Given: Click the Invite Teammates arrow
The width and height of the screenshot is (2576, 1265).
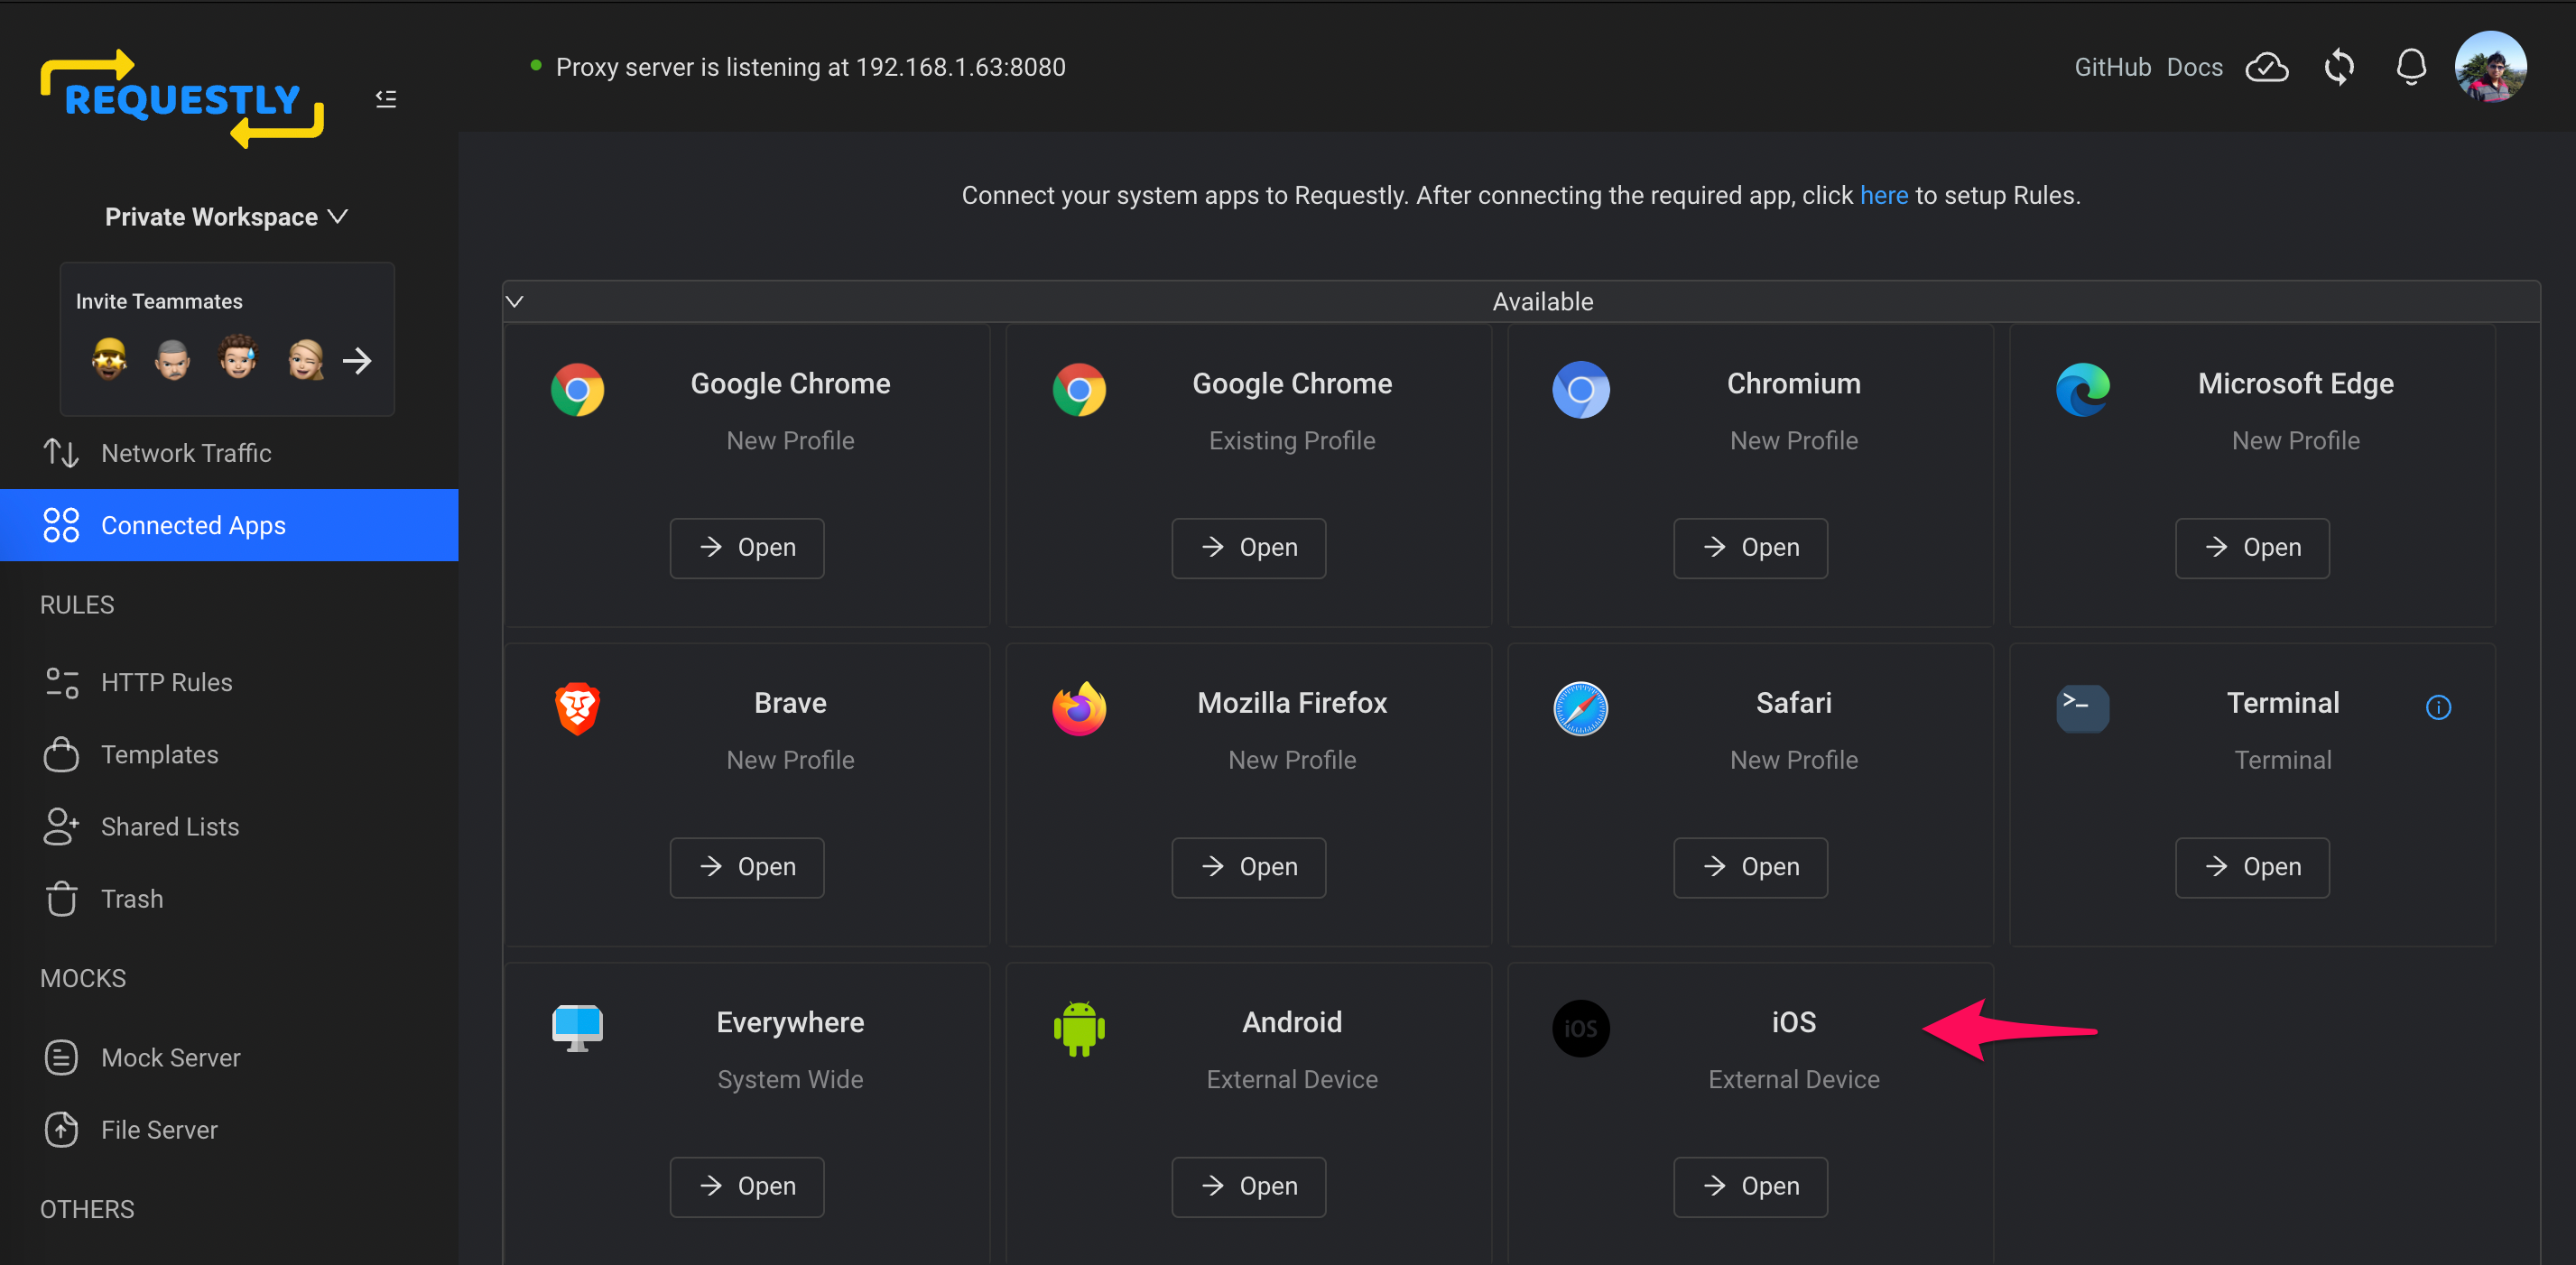Looking at the screenshot, I should (357, 360).
